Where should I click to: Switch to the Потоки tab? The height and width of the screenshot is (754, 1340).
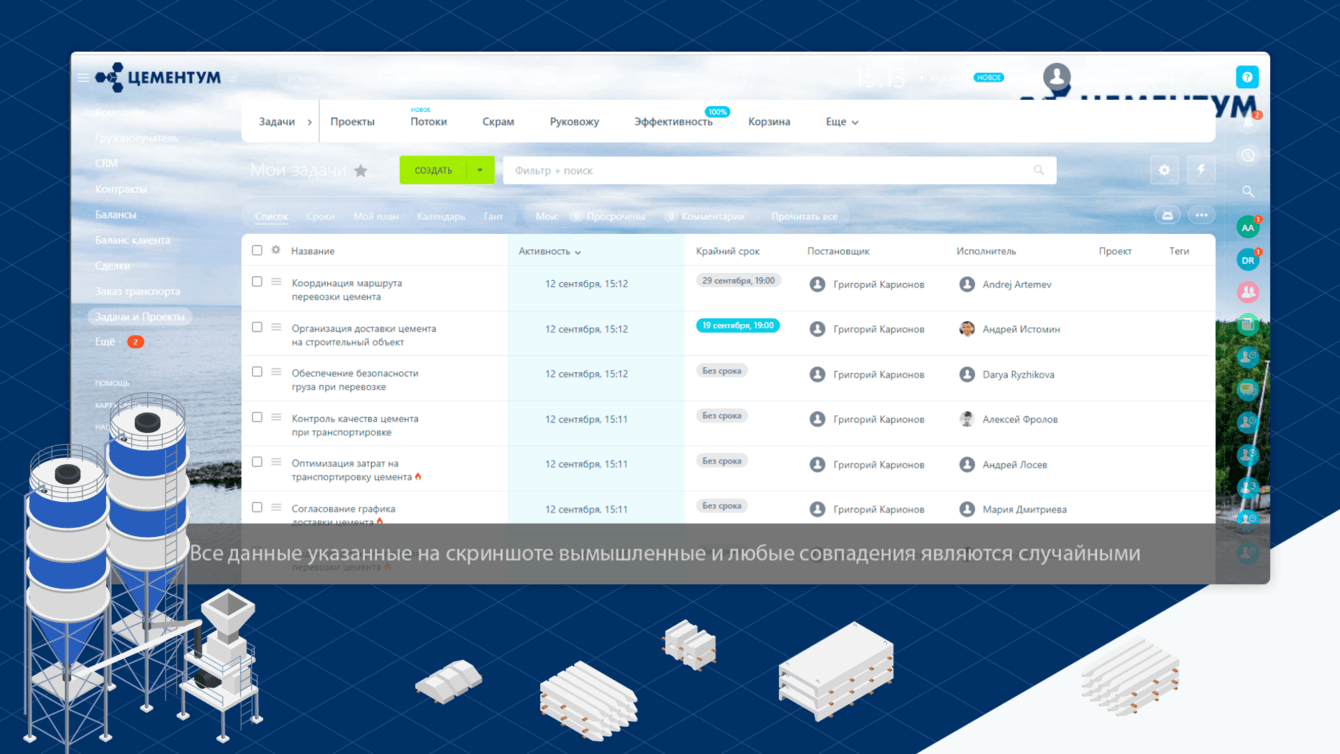click(428, 122)
